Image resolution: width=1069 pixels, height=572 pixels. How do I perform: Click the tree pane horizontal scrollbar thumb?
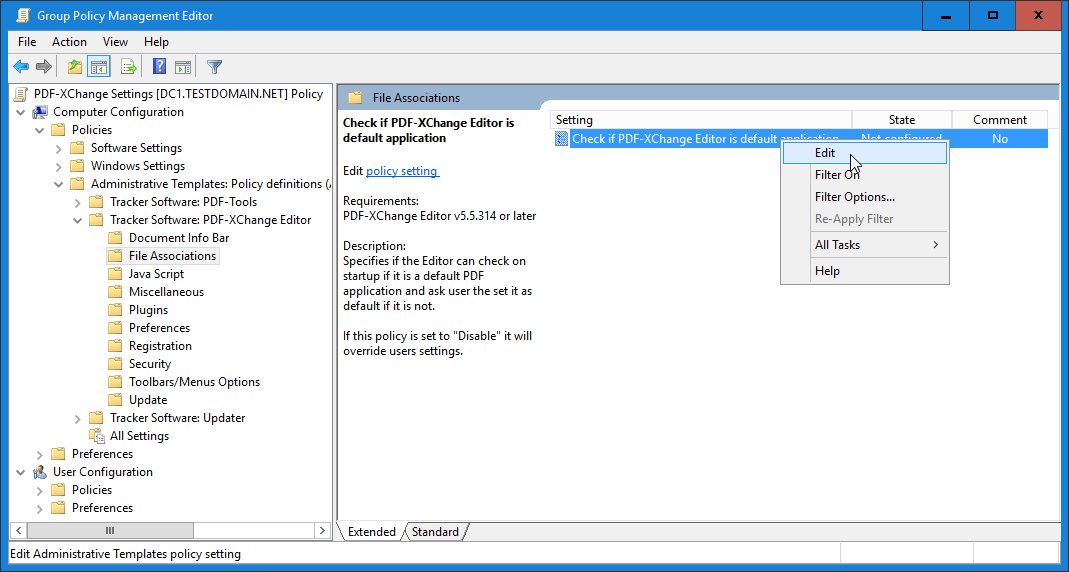[x=110, y=530]
